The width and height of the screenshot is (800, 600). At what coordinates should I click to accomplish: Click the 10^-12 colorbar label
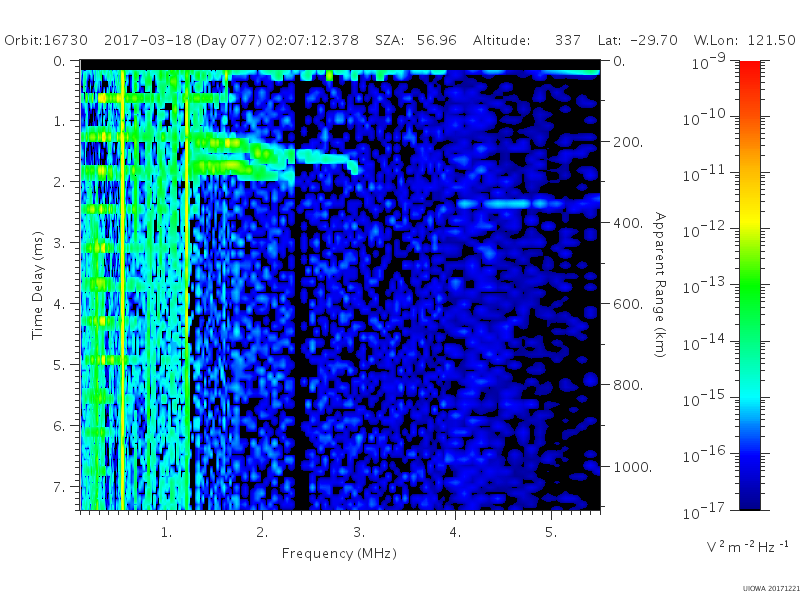(x=704, y=230)
